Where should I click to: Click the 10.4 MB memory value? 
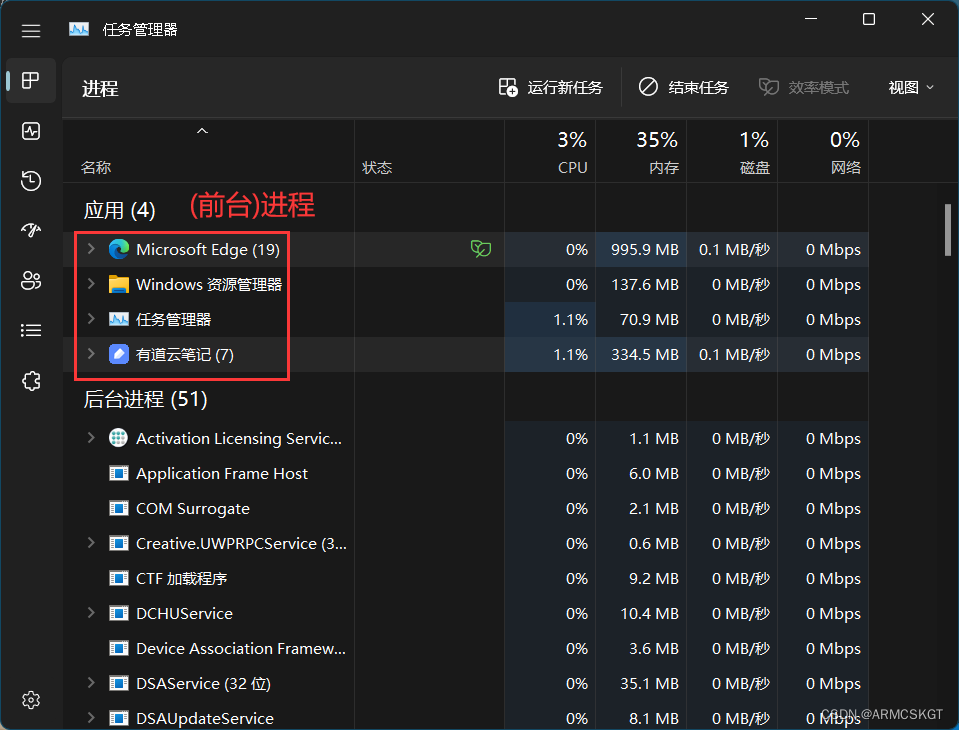point(649,613)
